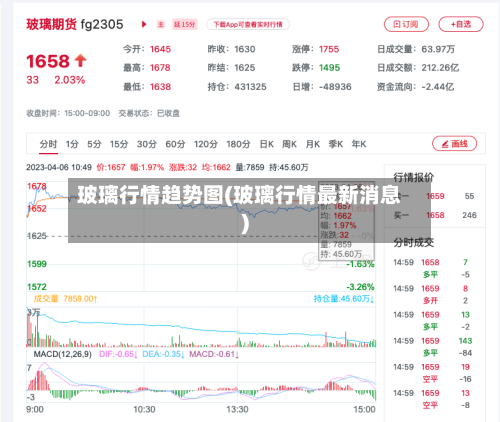Image resolution: width=500 pixels, height=422 pixels.
Task: Click the 持仓量:45.60万 label
Action: 344,299
